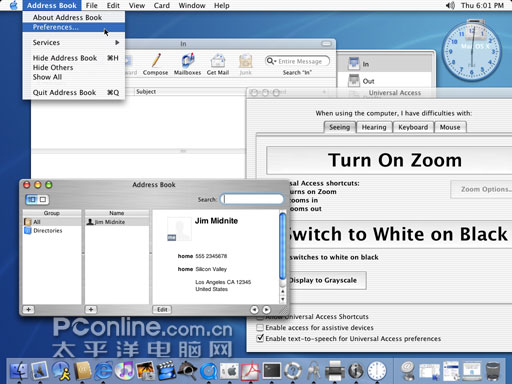Enable access for assistive devices checkbox

pos(260,328)
